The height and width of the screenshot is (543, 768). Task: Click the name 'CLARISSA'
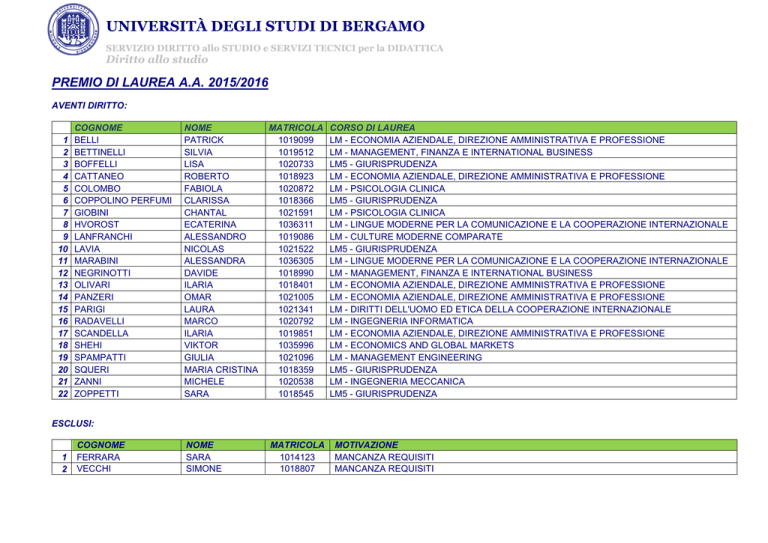click(206, 200)
